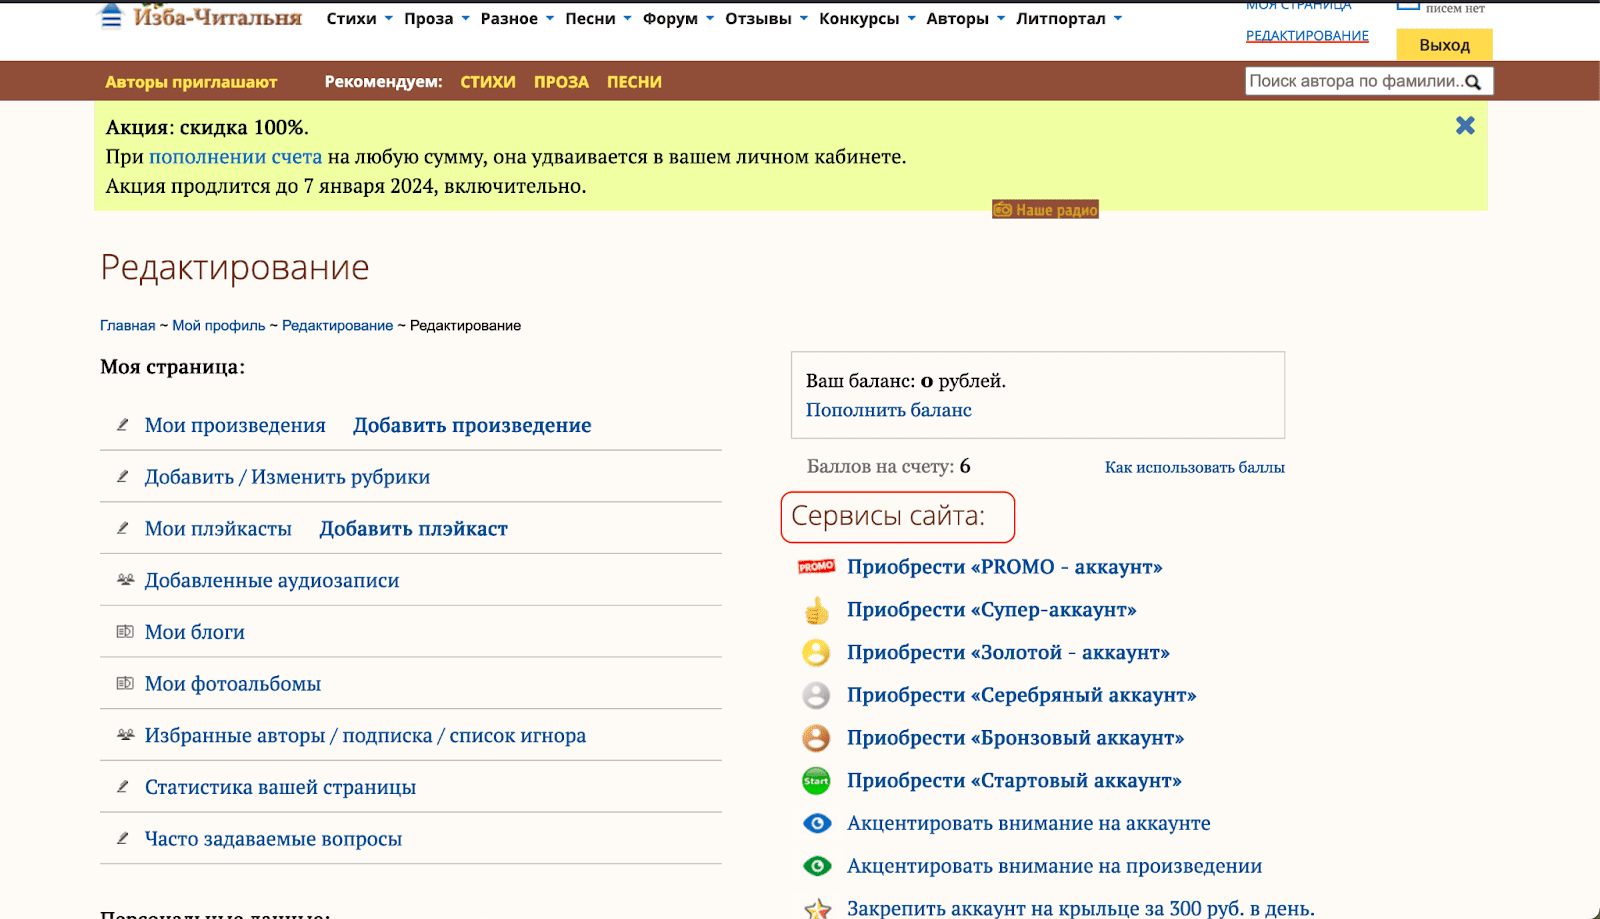Expand the Конкурсы dropdown menu
Viewport: 1600px width, 919px height.
click(867, 18)
